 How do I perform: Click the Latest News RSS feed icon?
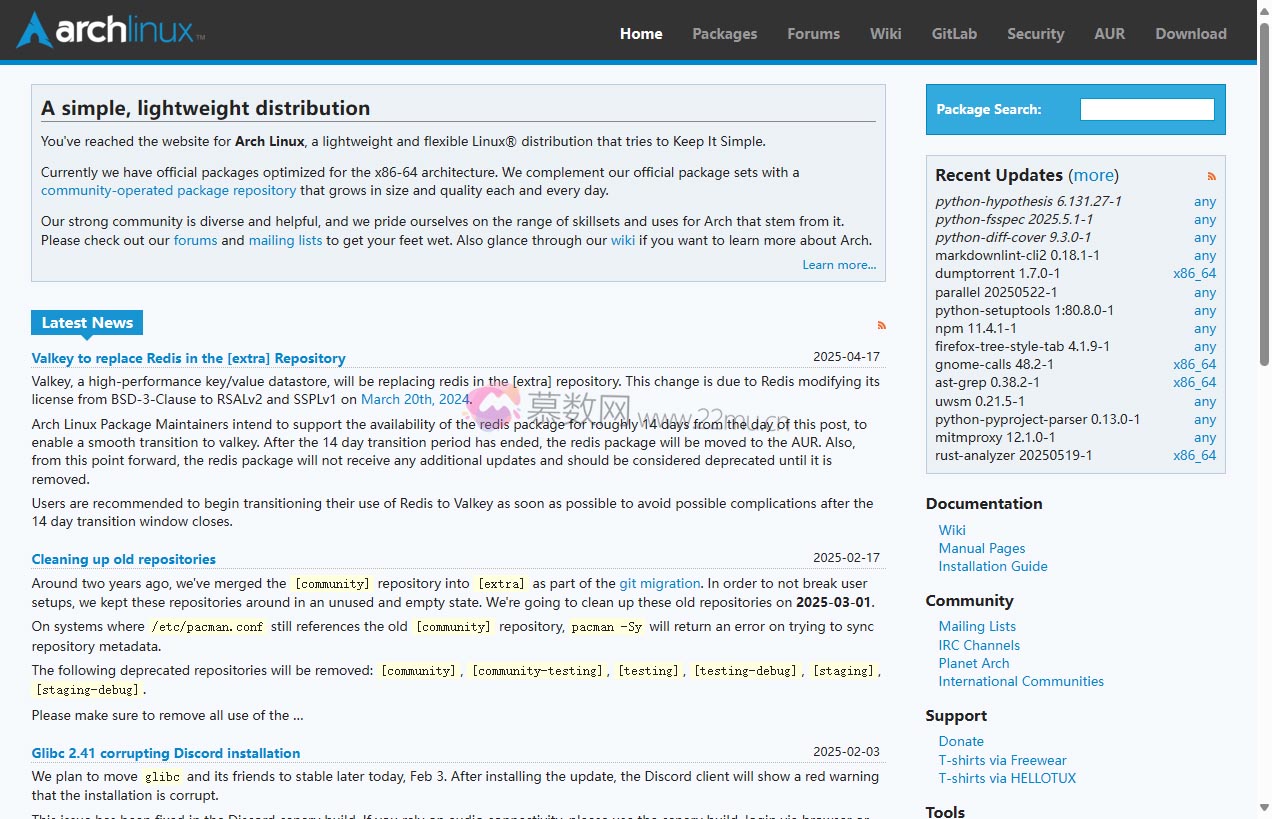tap(881, 325)
